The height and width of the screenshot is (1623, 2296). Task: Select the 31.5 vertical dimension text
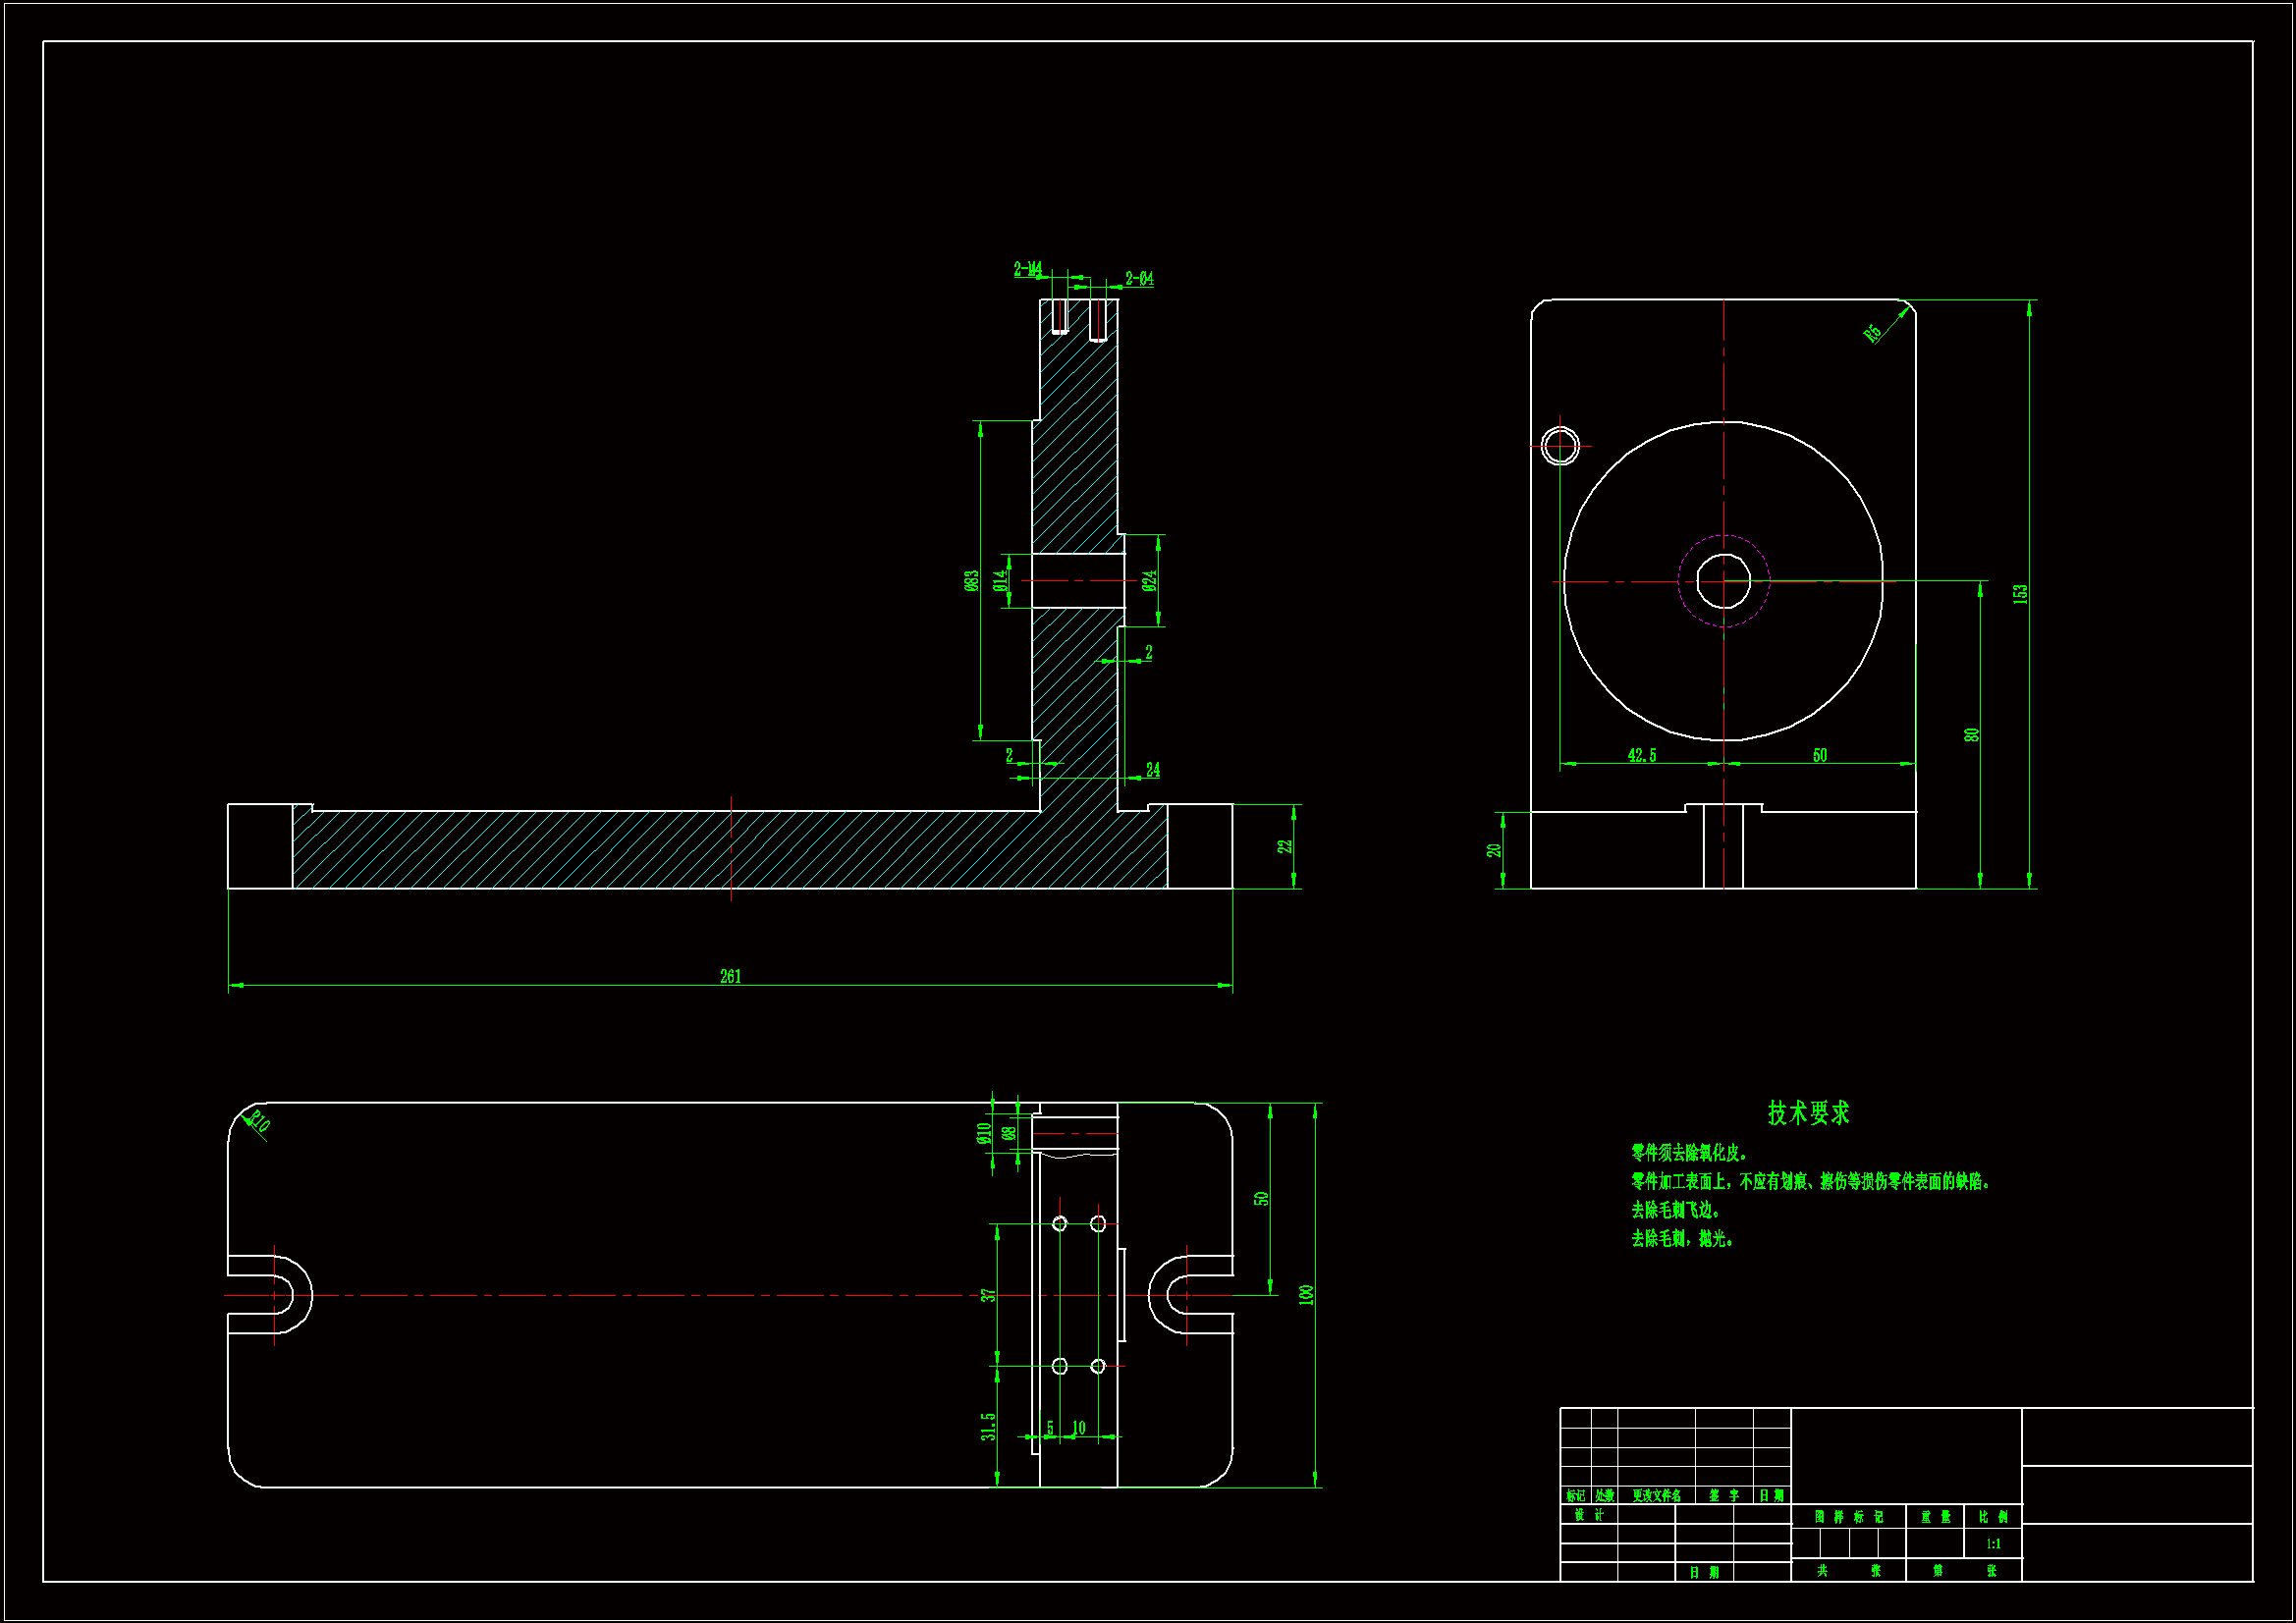pyautogui.click(x=988, y=1427)
